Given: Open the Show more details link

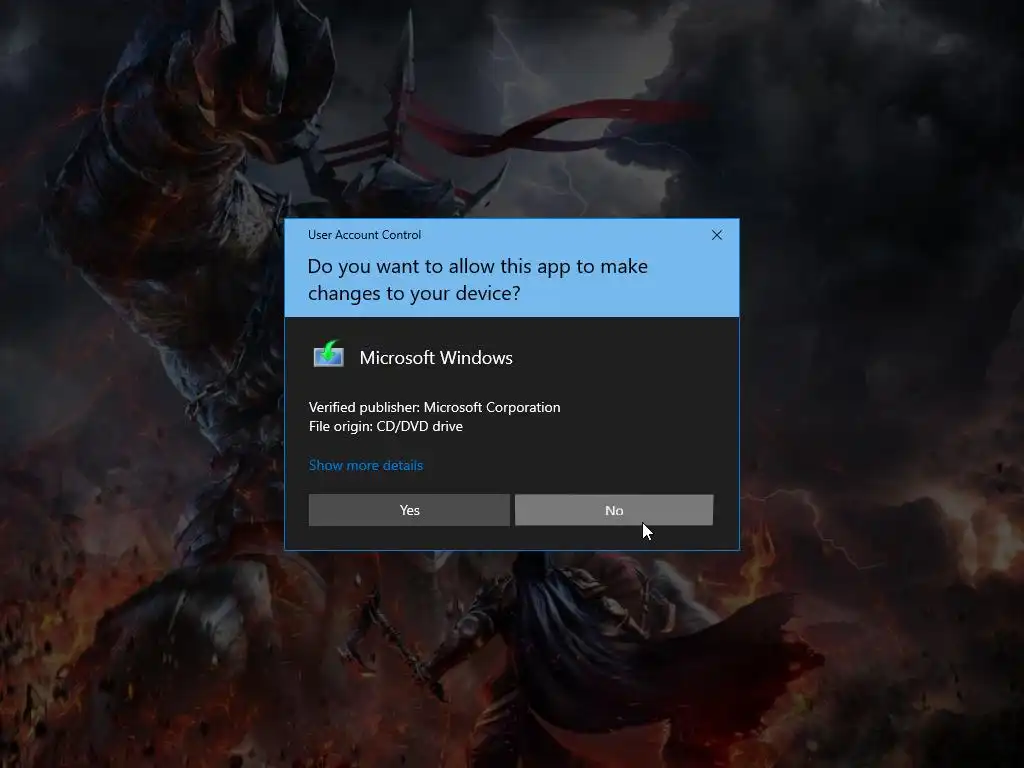Looking at the screenshot, I should 366,465.
